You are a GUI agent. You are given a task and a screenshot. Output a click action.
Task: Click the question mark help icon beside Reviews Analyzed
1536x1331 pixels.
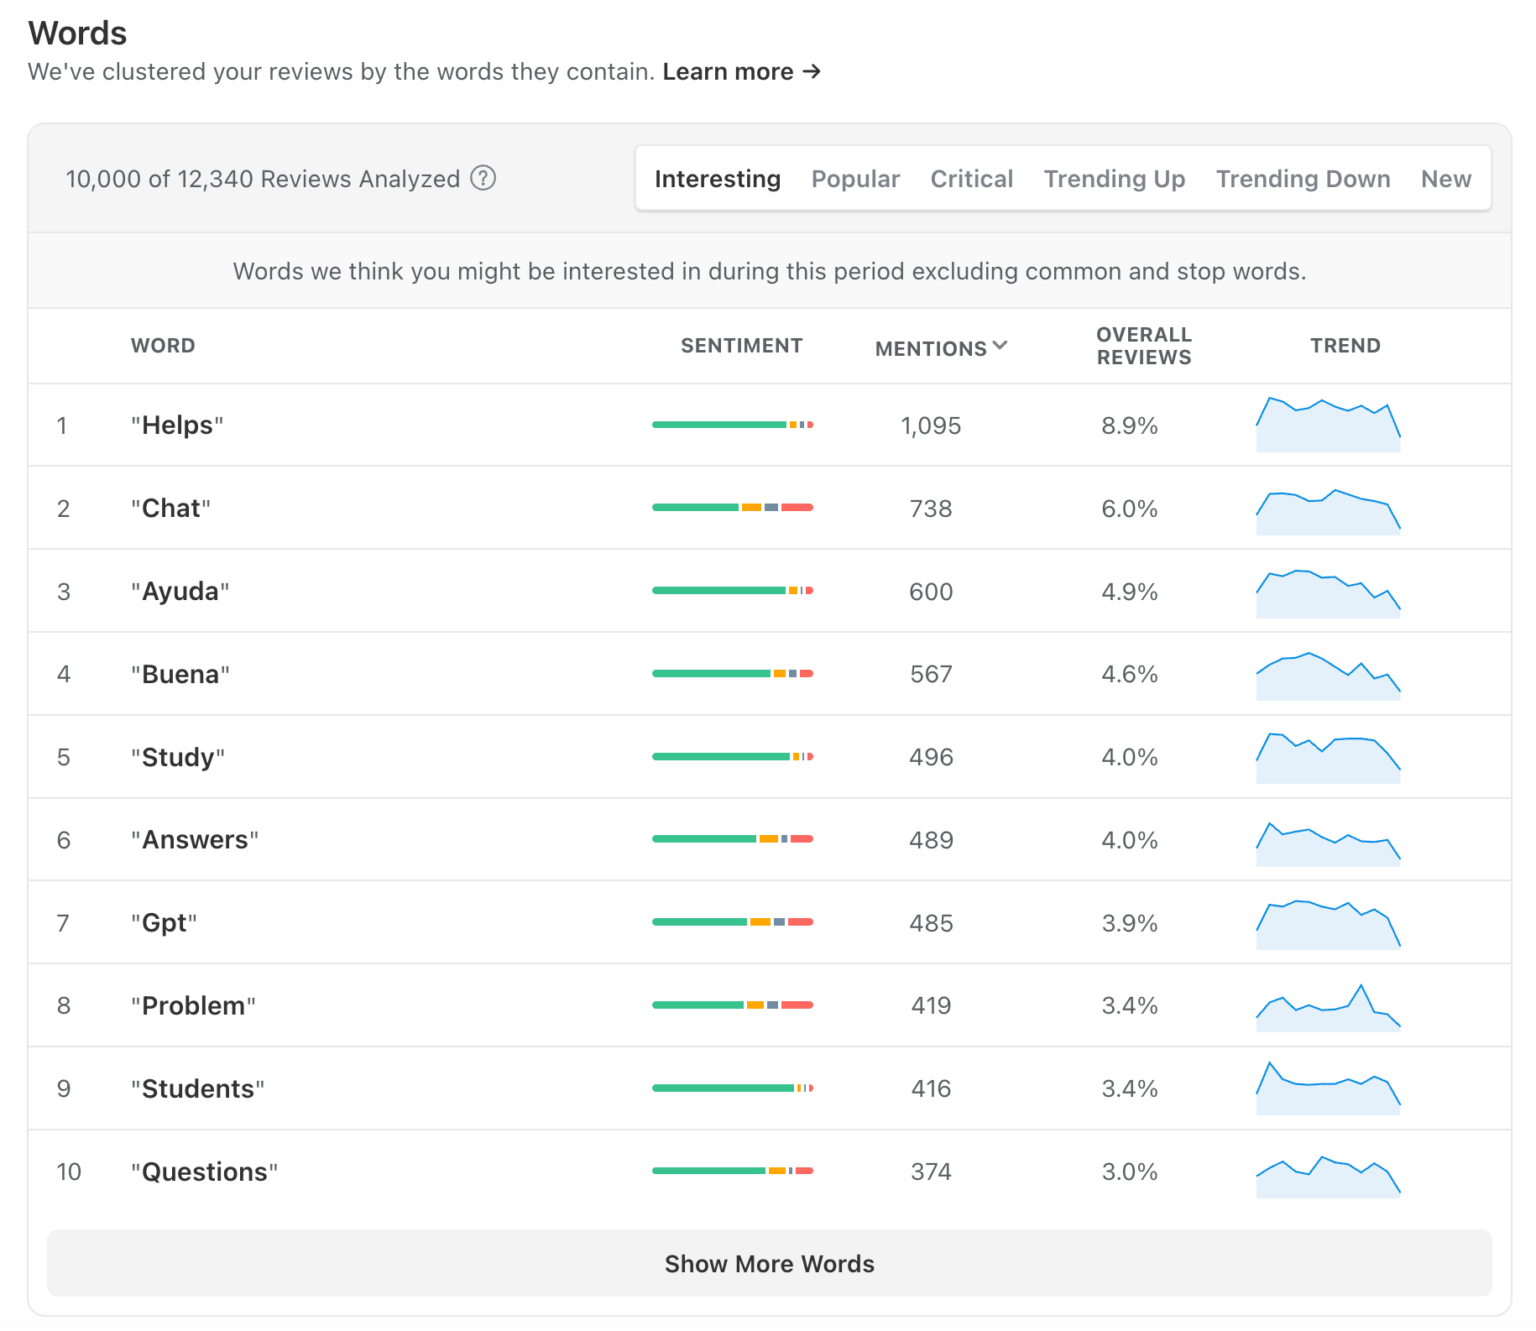pyautogui.click(x=483, y=178)
